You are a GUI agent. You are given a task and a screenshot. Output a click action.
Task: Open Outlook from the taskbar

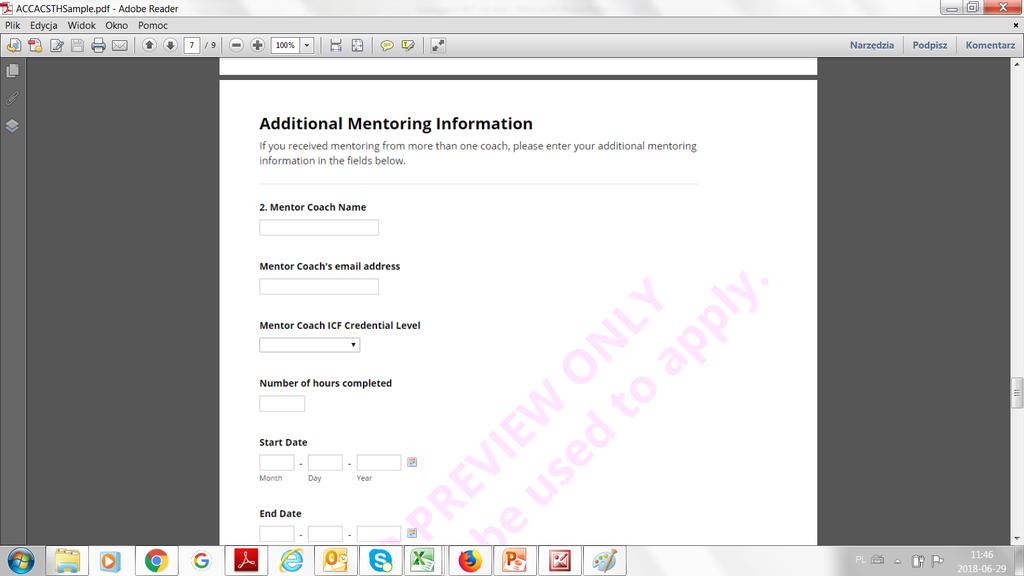[x=336, y=561]
